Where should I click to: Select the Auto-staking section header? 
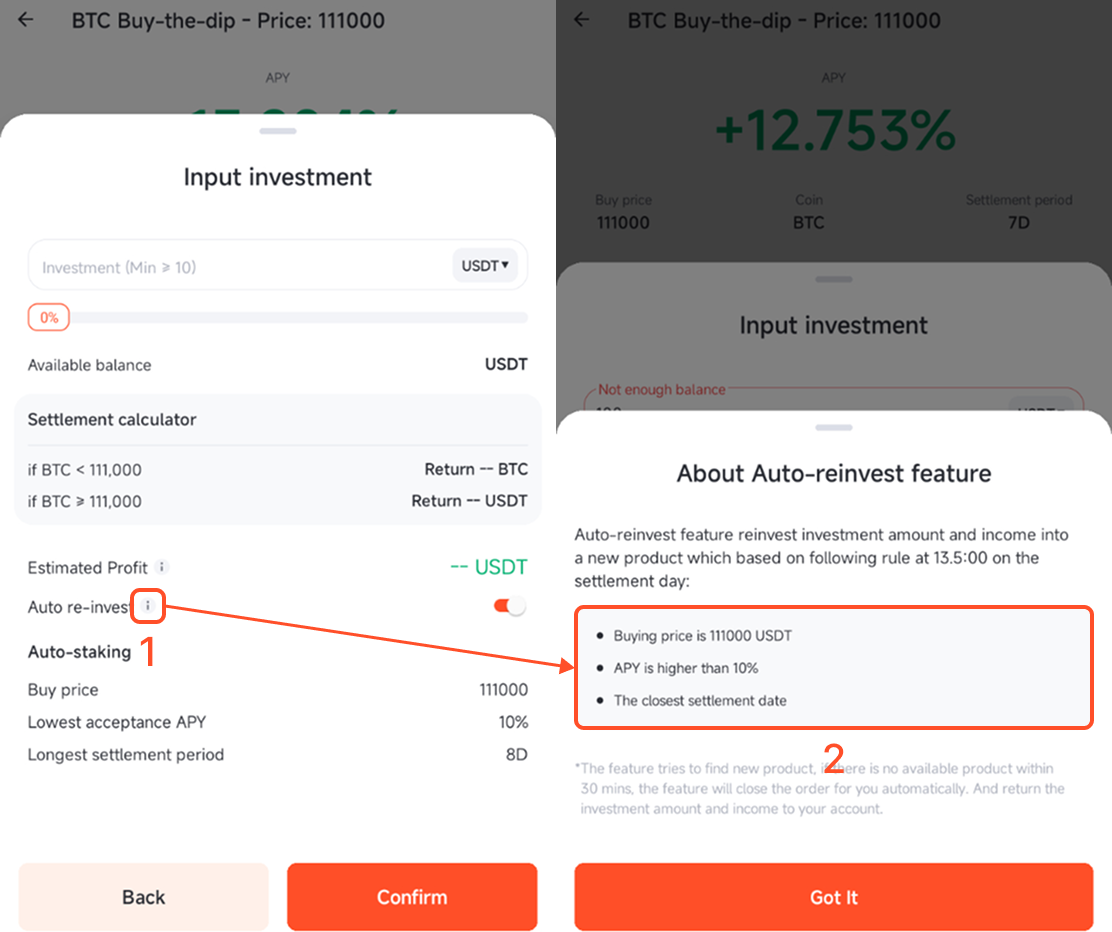tap(77, 651)
